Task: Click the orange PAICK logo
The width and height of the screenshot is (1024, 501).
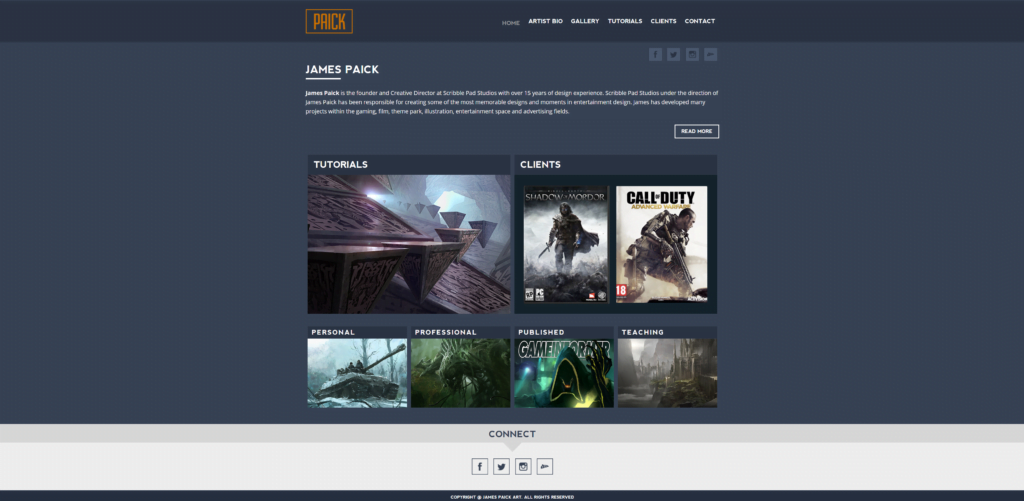Action: coord(329,21)
